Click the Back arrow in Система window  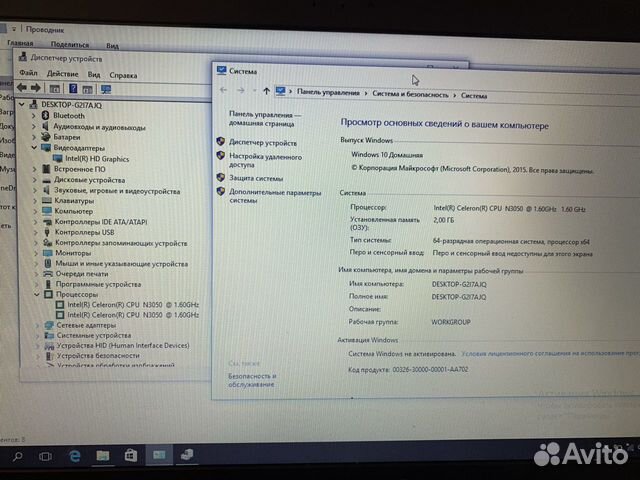coord(223,90)
